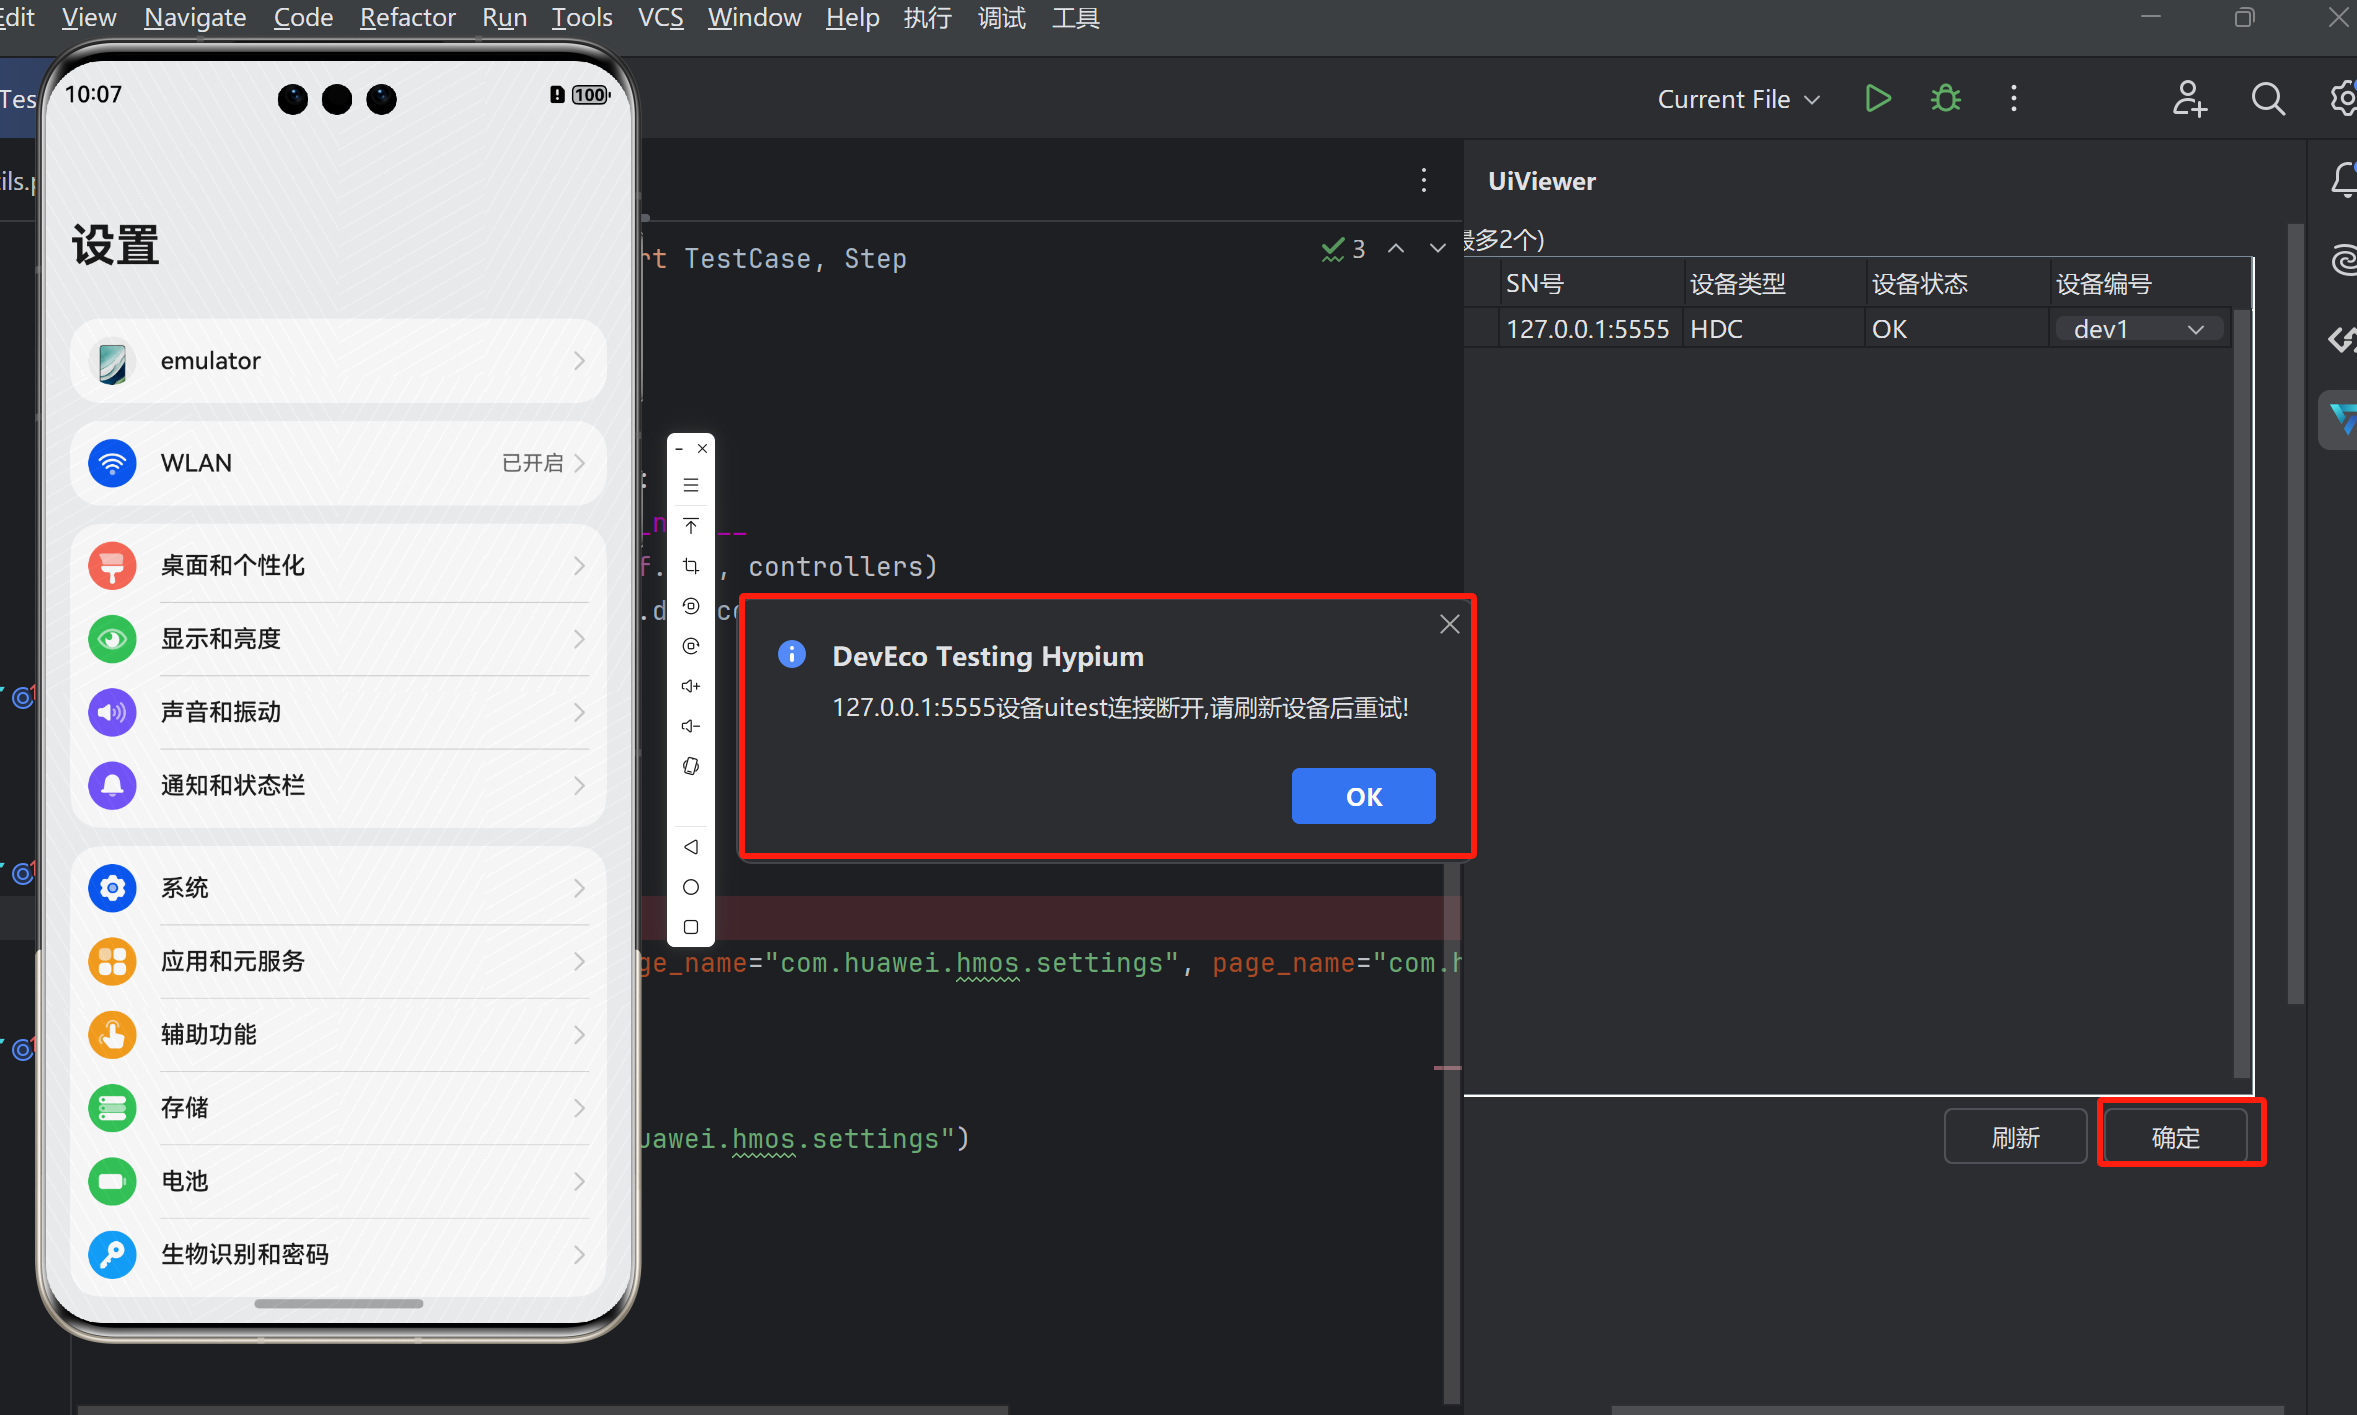Open the 工具 menu
2357x1415 pixels.
point(1076,17)
